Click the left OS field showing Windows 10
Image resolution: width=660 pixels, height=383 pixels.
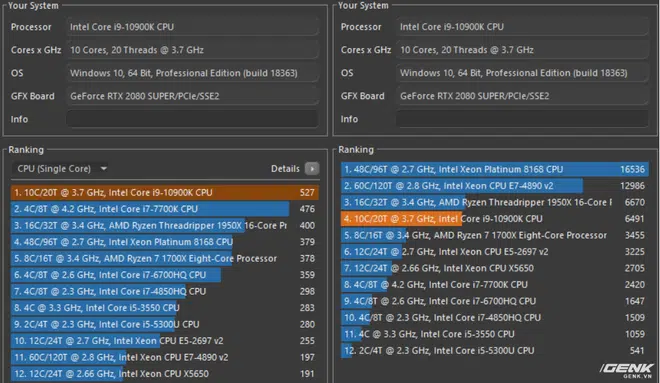(x=192, y=73)
